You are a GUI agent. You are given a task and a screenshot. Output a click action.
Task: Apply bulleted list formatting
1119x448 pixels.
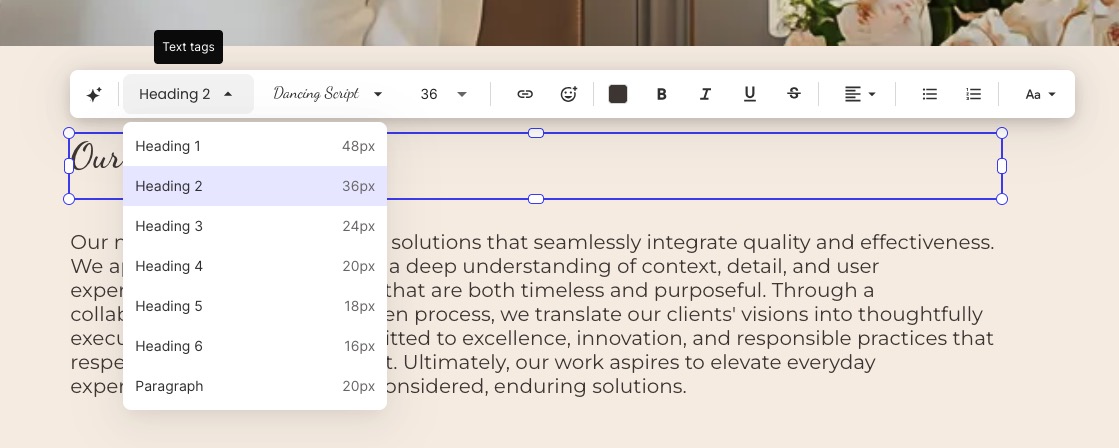pyautogui.click(x=929, y=94)
